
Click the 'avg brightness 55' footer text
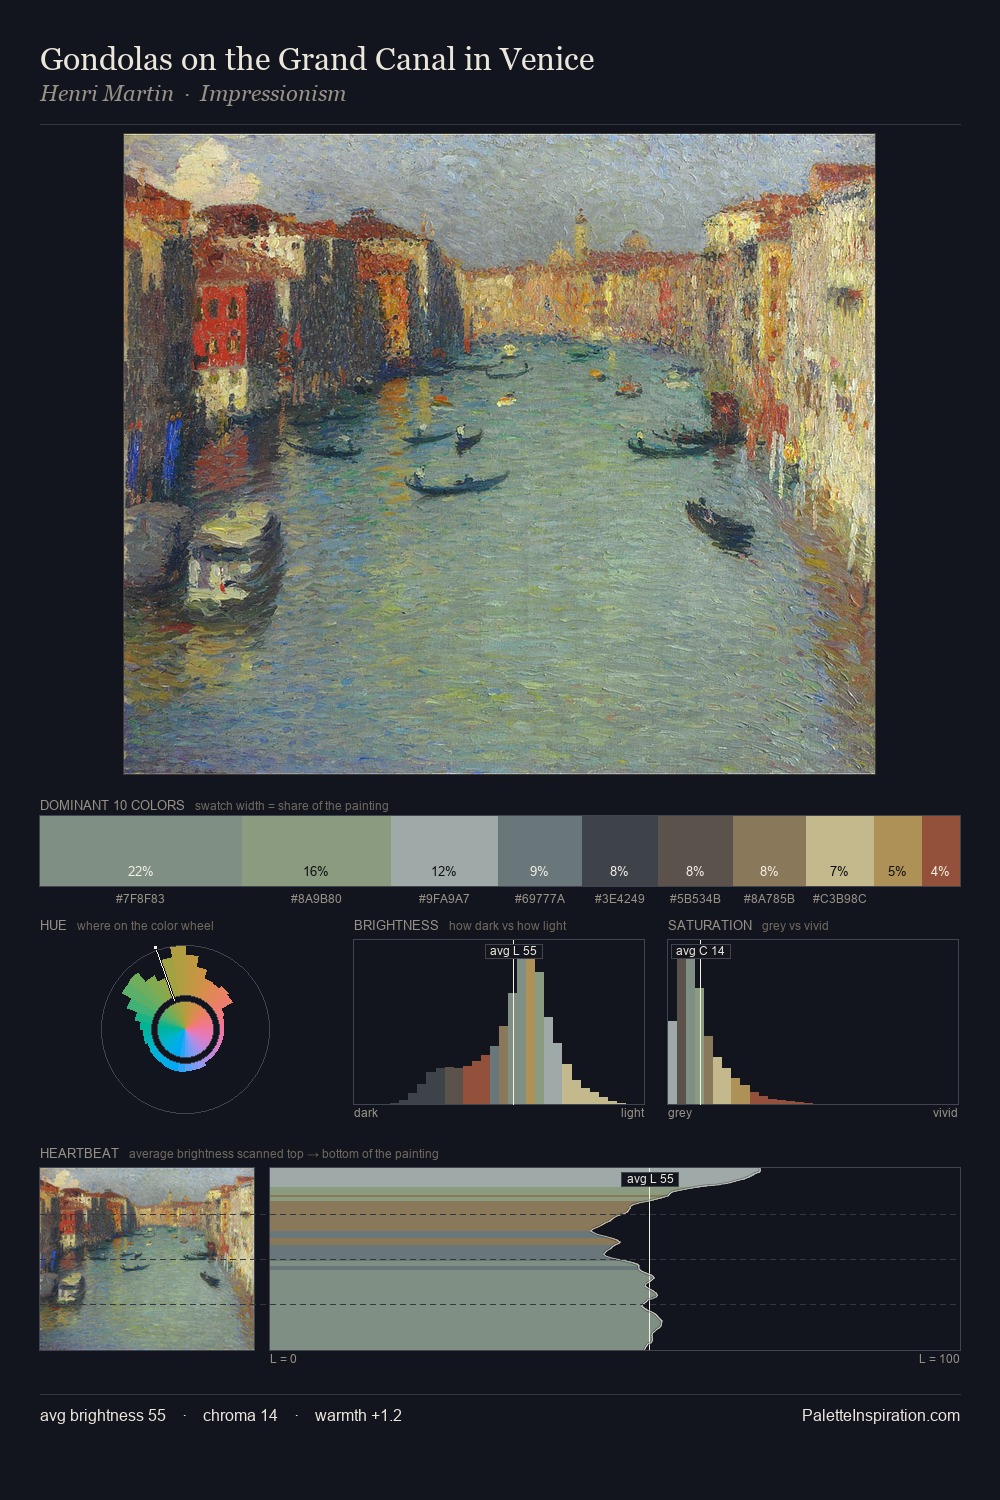coord(103,1416)
